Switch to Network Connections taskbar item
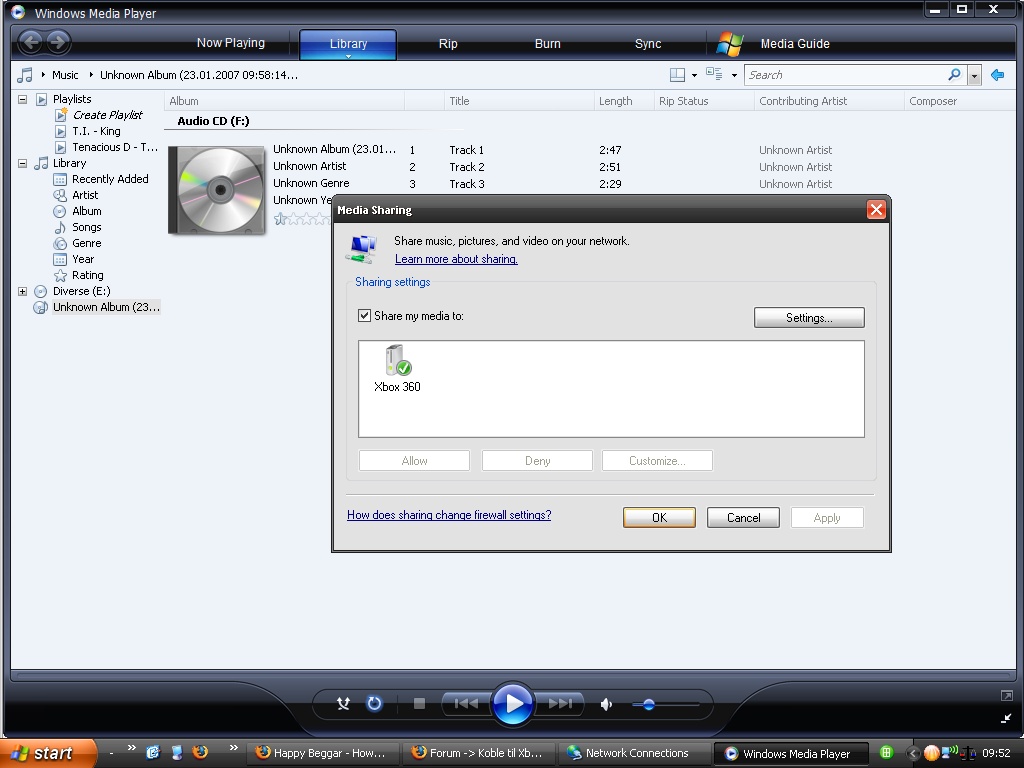The height and width of the screenshot is (768, 1024). pos(633,753)
